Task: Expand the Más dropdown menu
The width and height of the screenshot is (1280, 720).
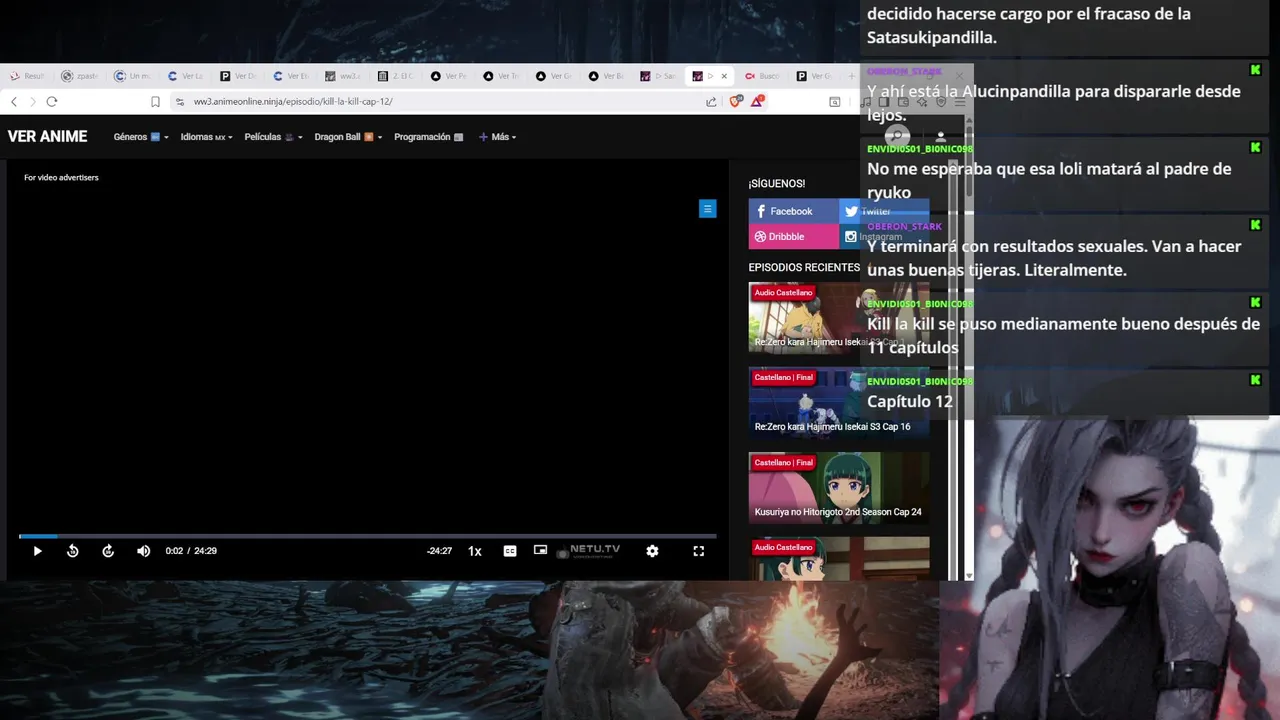Action: pyautogui.click(x=498, y=137)
